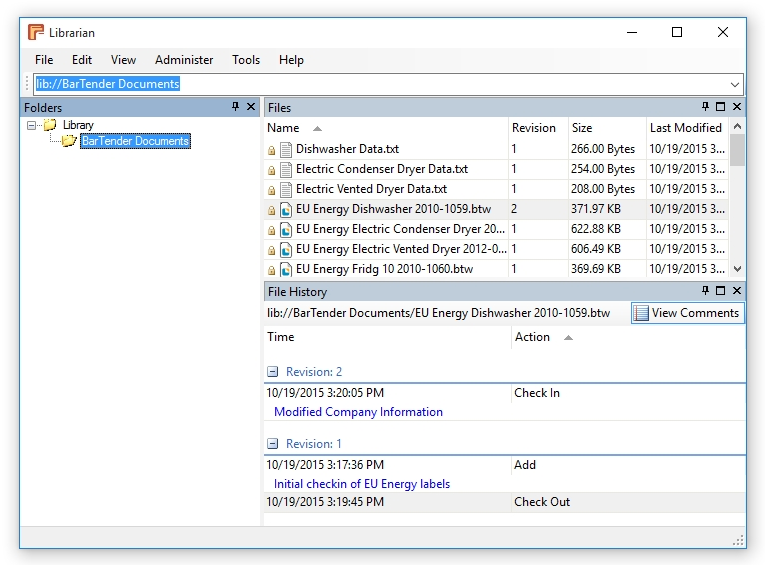The width and height of the screenshot is (765, 565).
Task: Click the Librarian app logo icon
Action: pos(36,32)
